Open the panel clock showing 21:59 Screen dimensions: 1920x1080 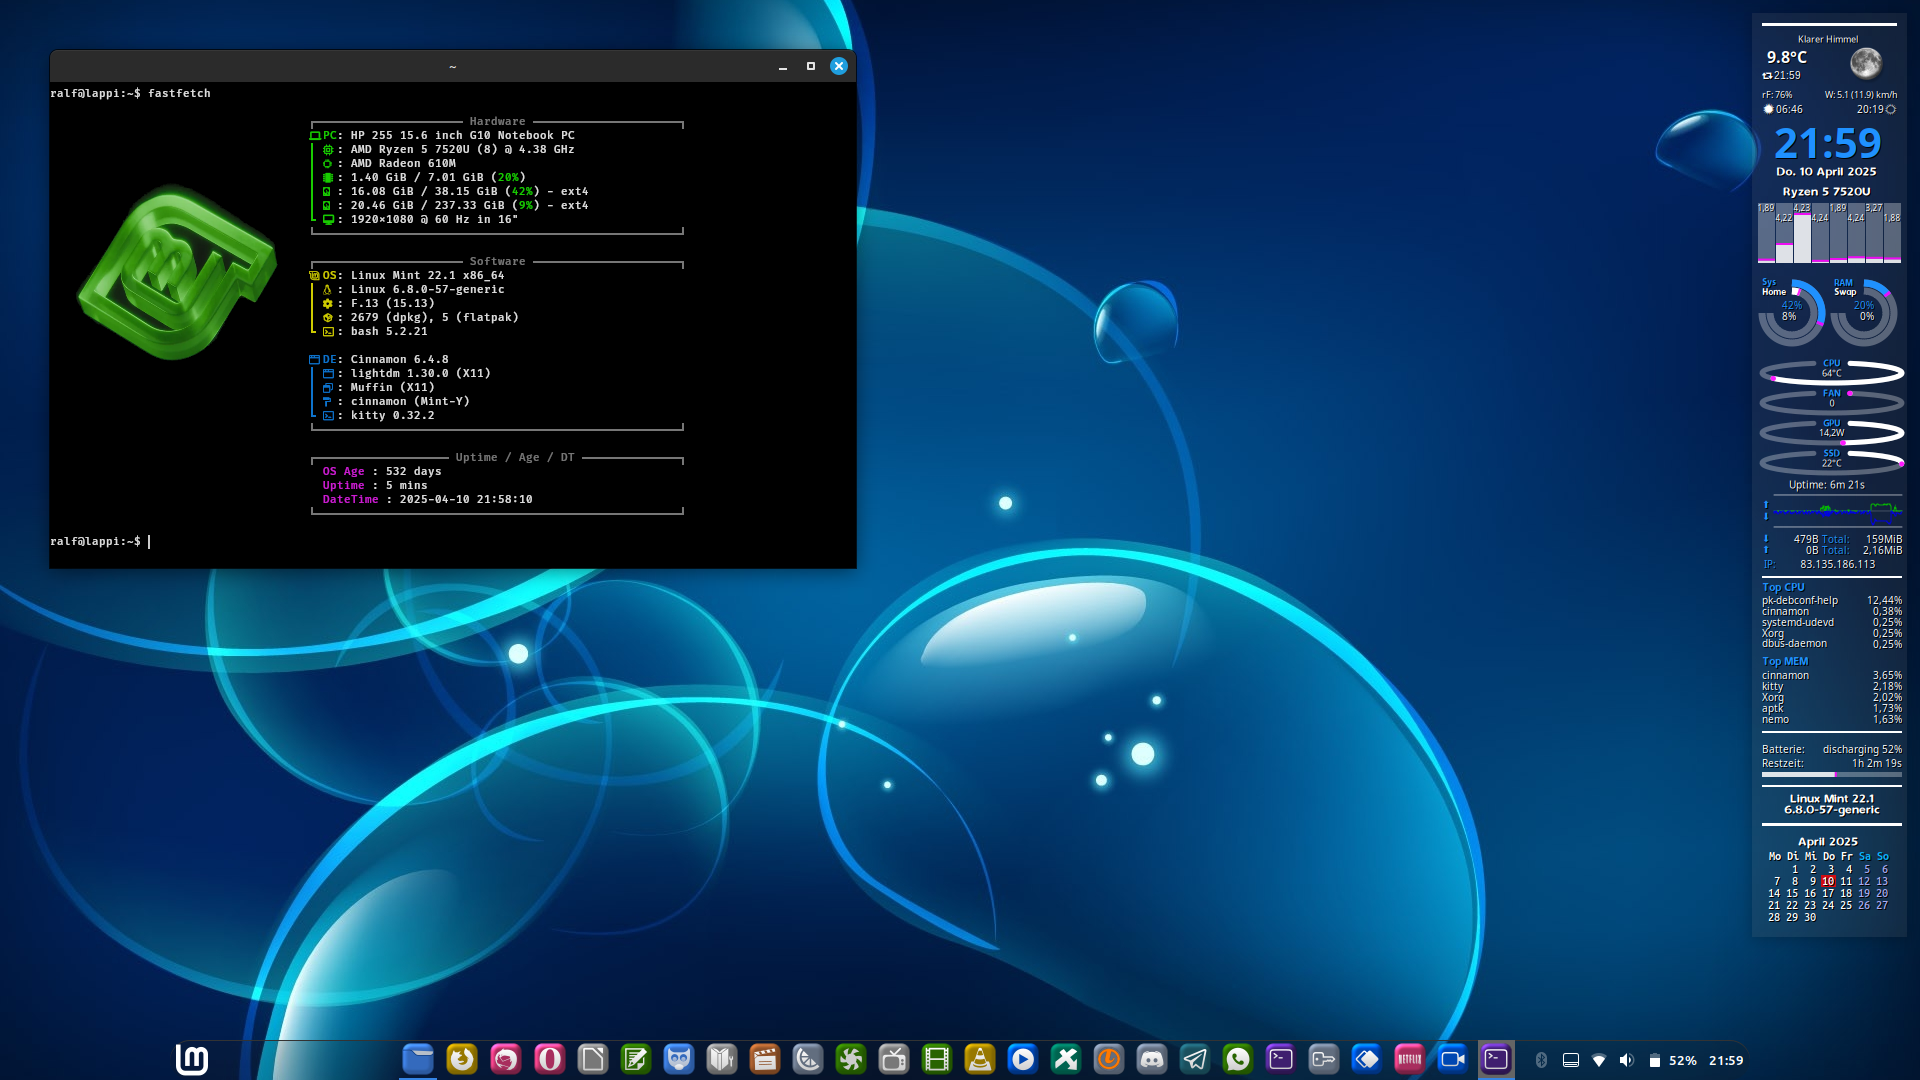1726,1060
